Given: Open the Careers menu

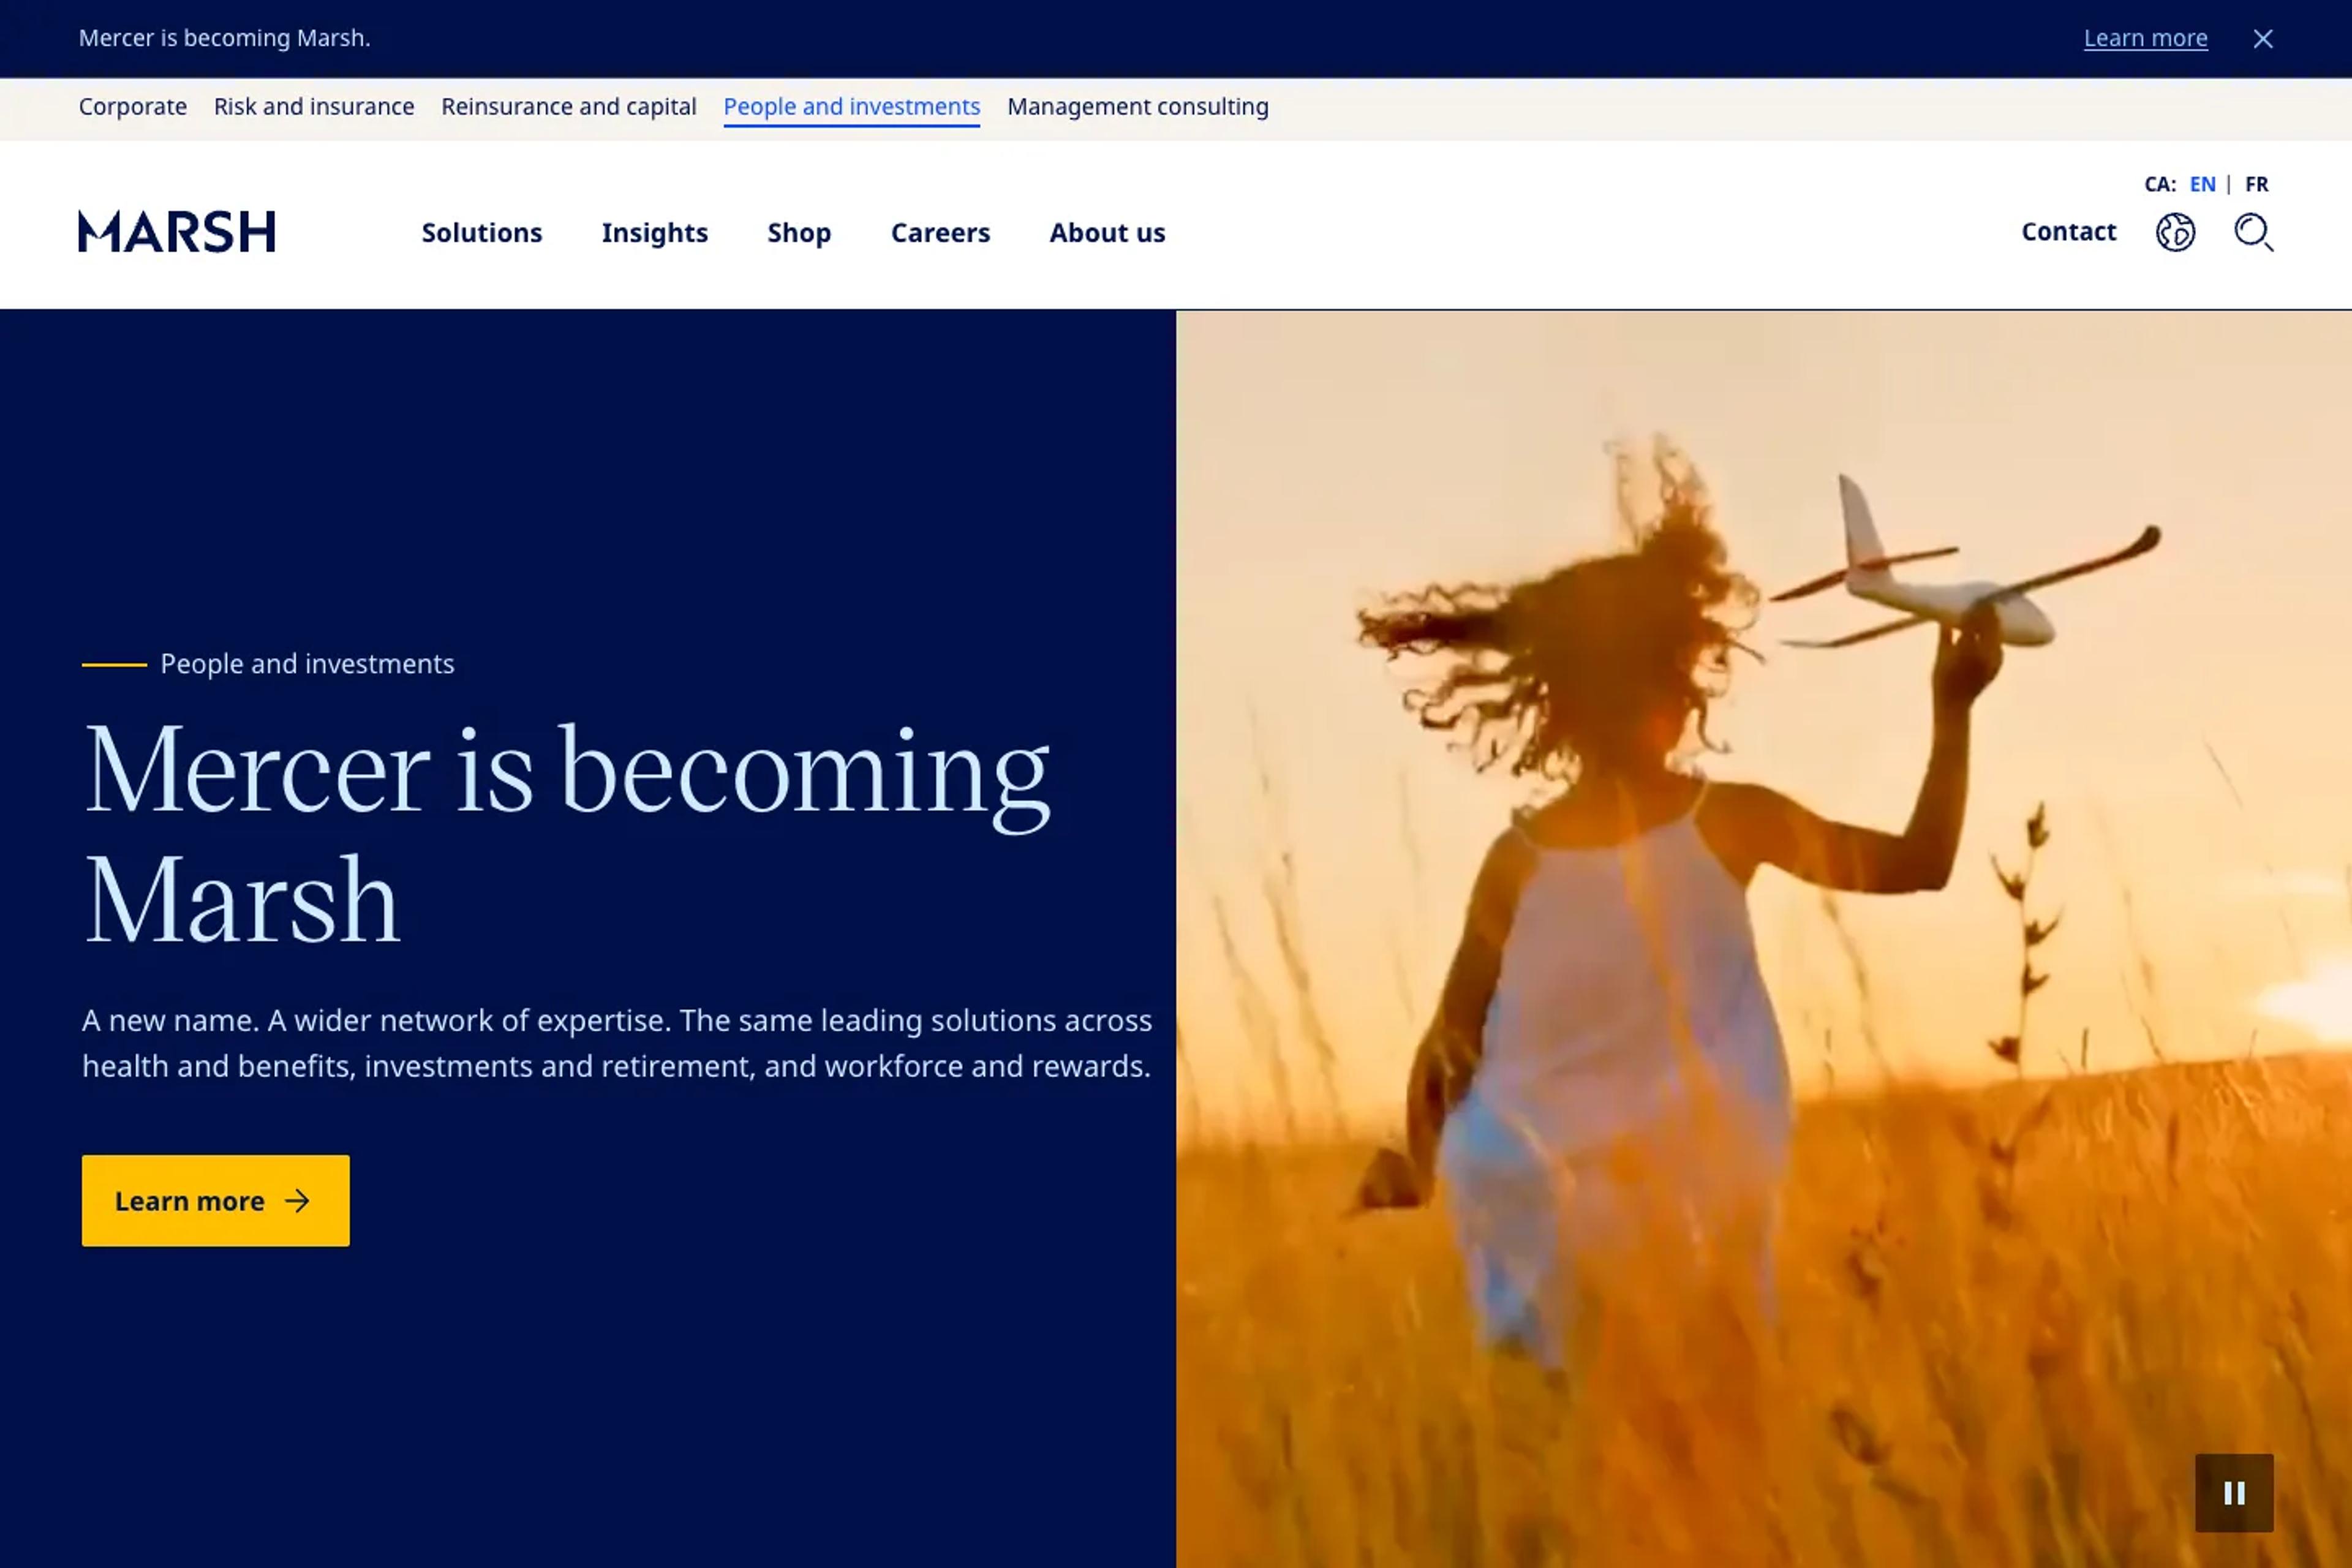Looking at the screenshot, I should 940,233.
